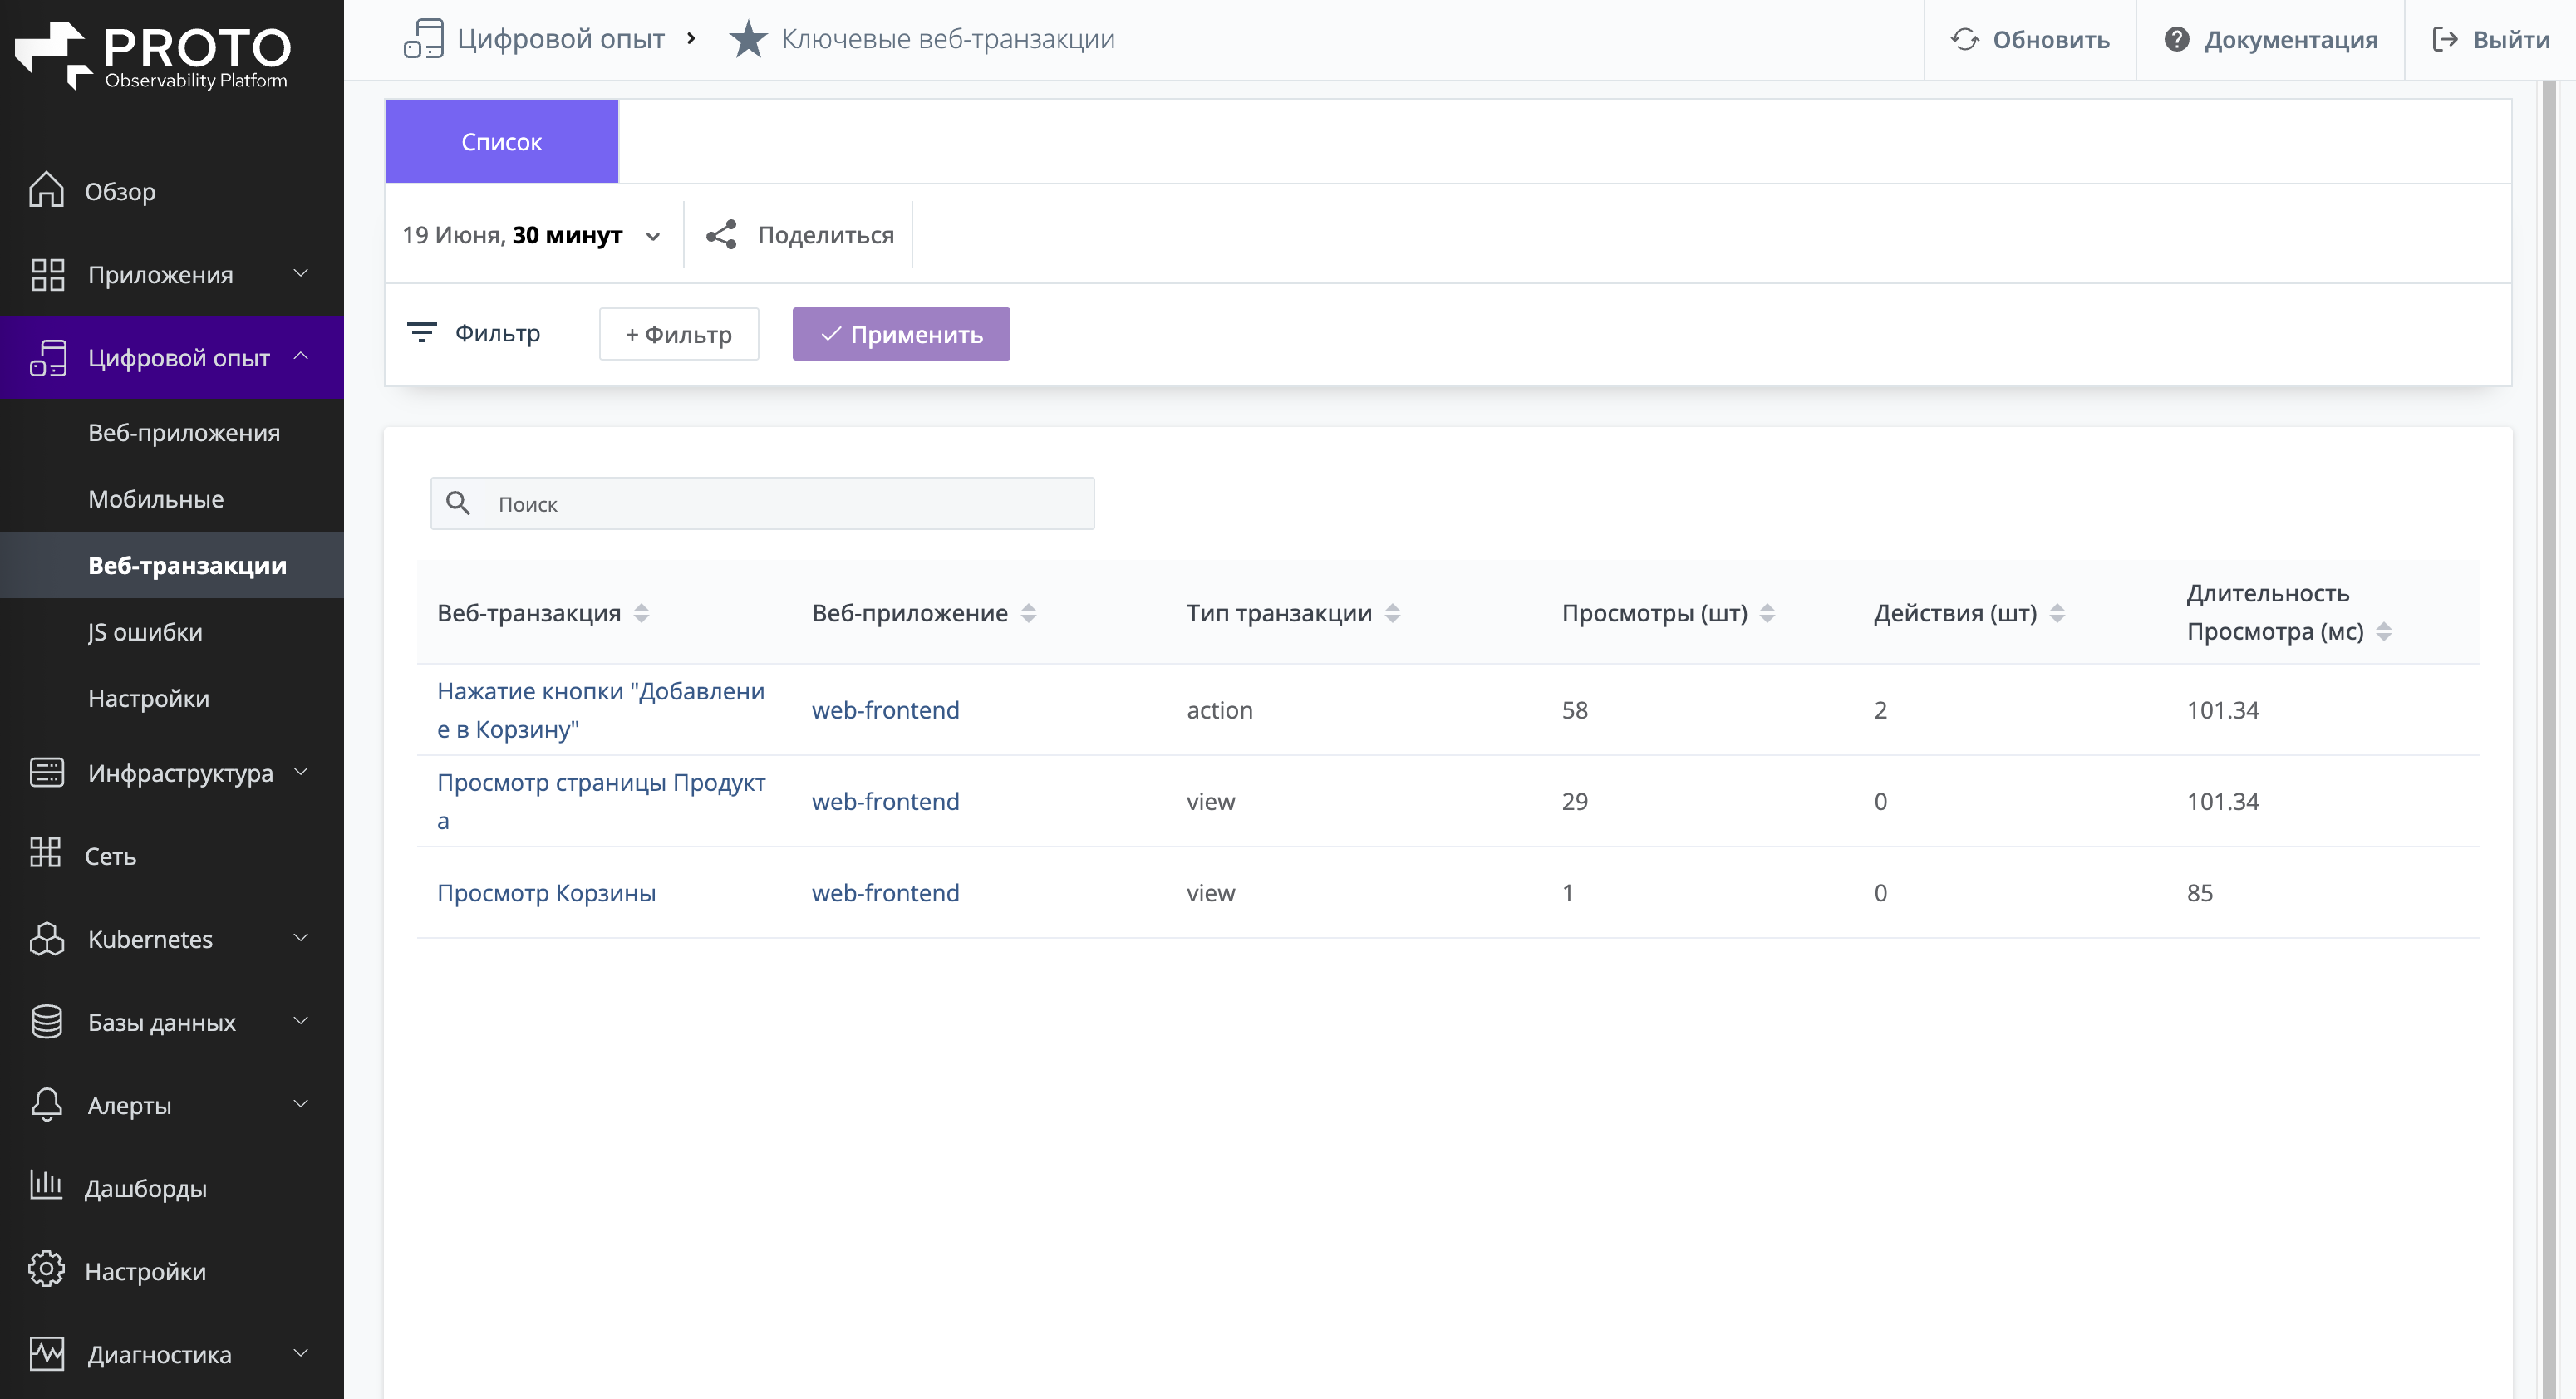Open the Дашборды menu item

[x=172, y=1188]
